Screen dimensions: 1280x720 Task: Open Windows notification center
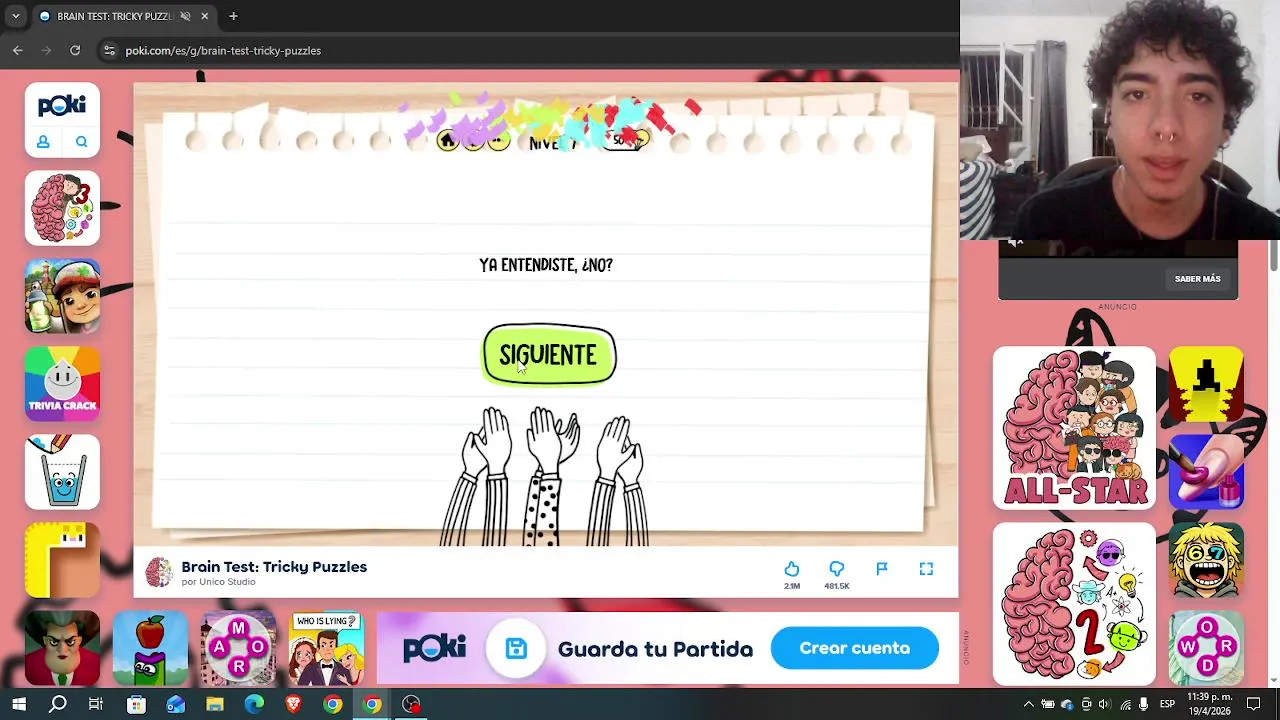point(1254,704)
